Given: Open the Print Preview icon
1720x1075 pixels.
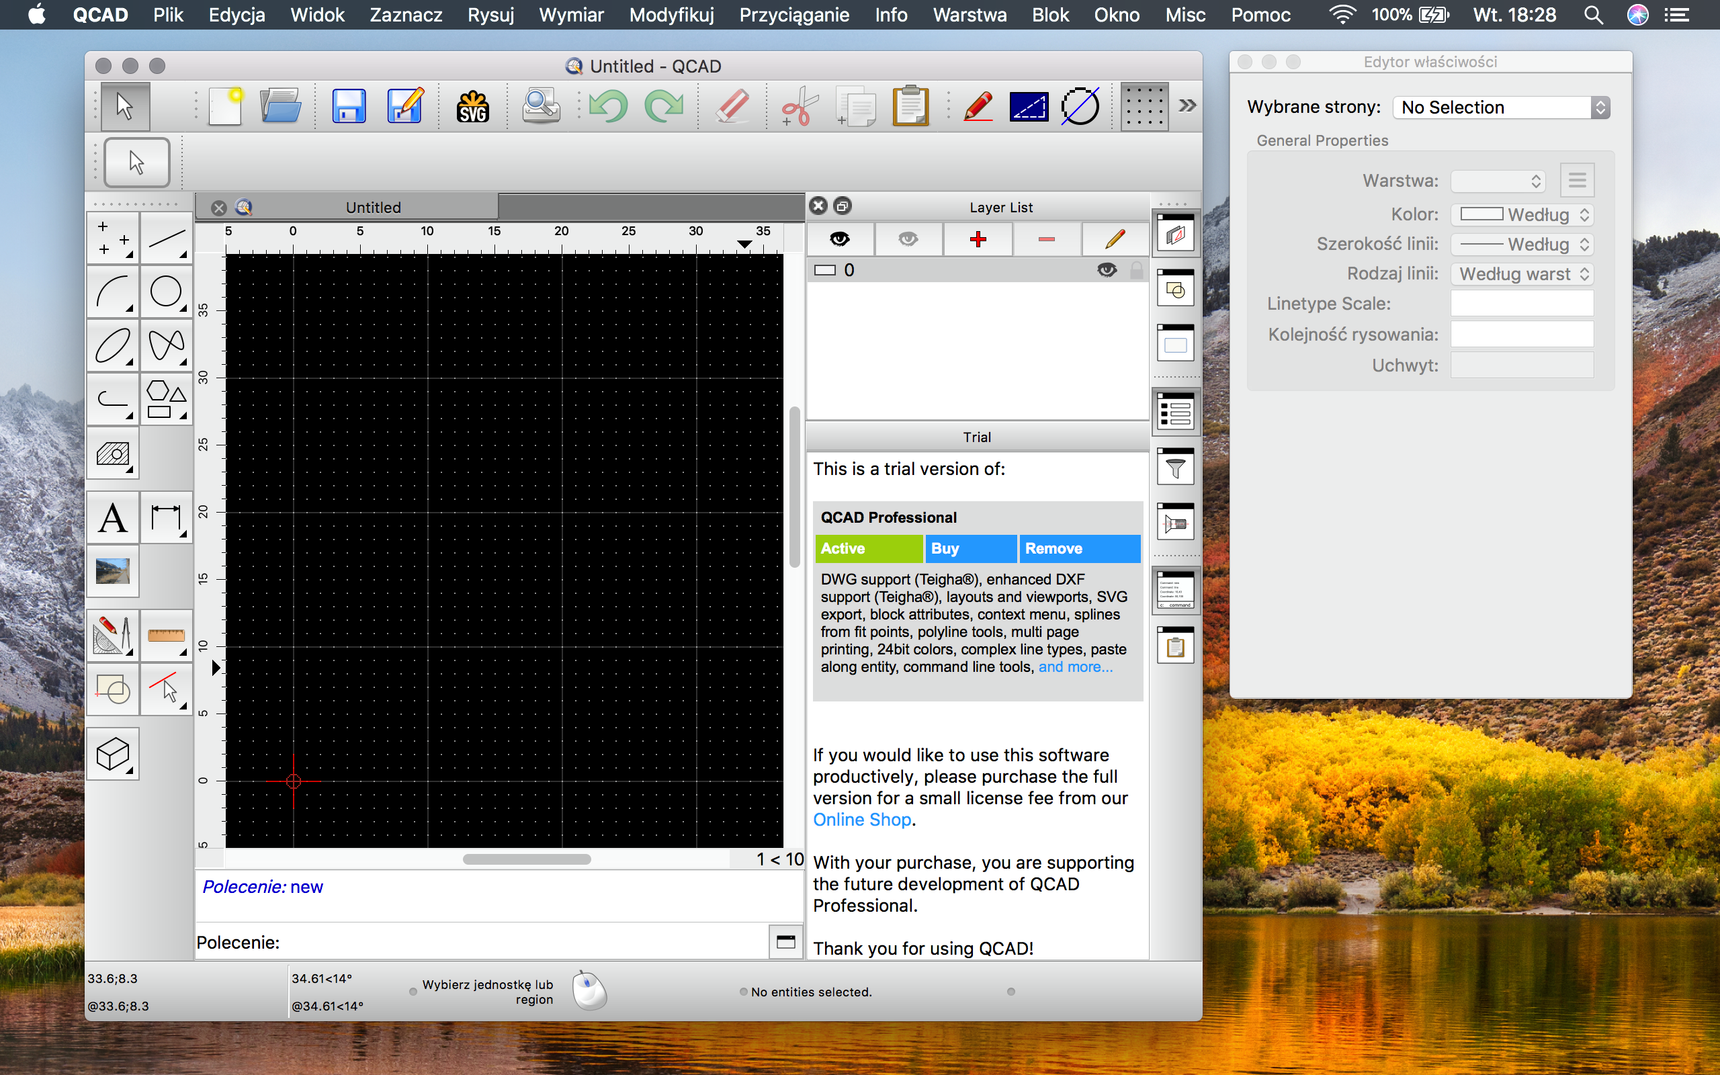Looking at the screenshot, I should point(541,106).
